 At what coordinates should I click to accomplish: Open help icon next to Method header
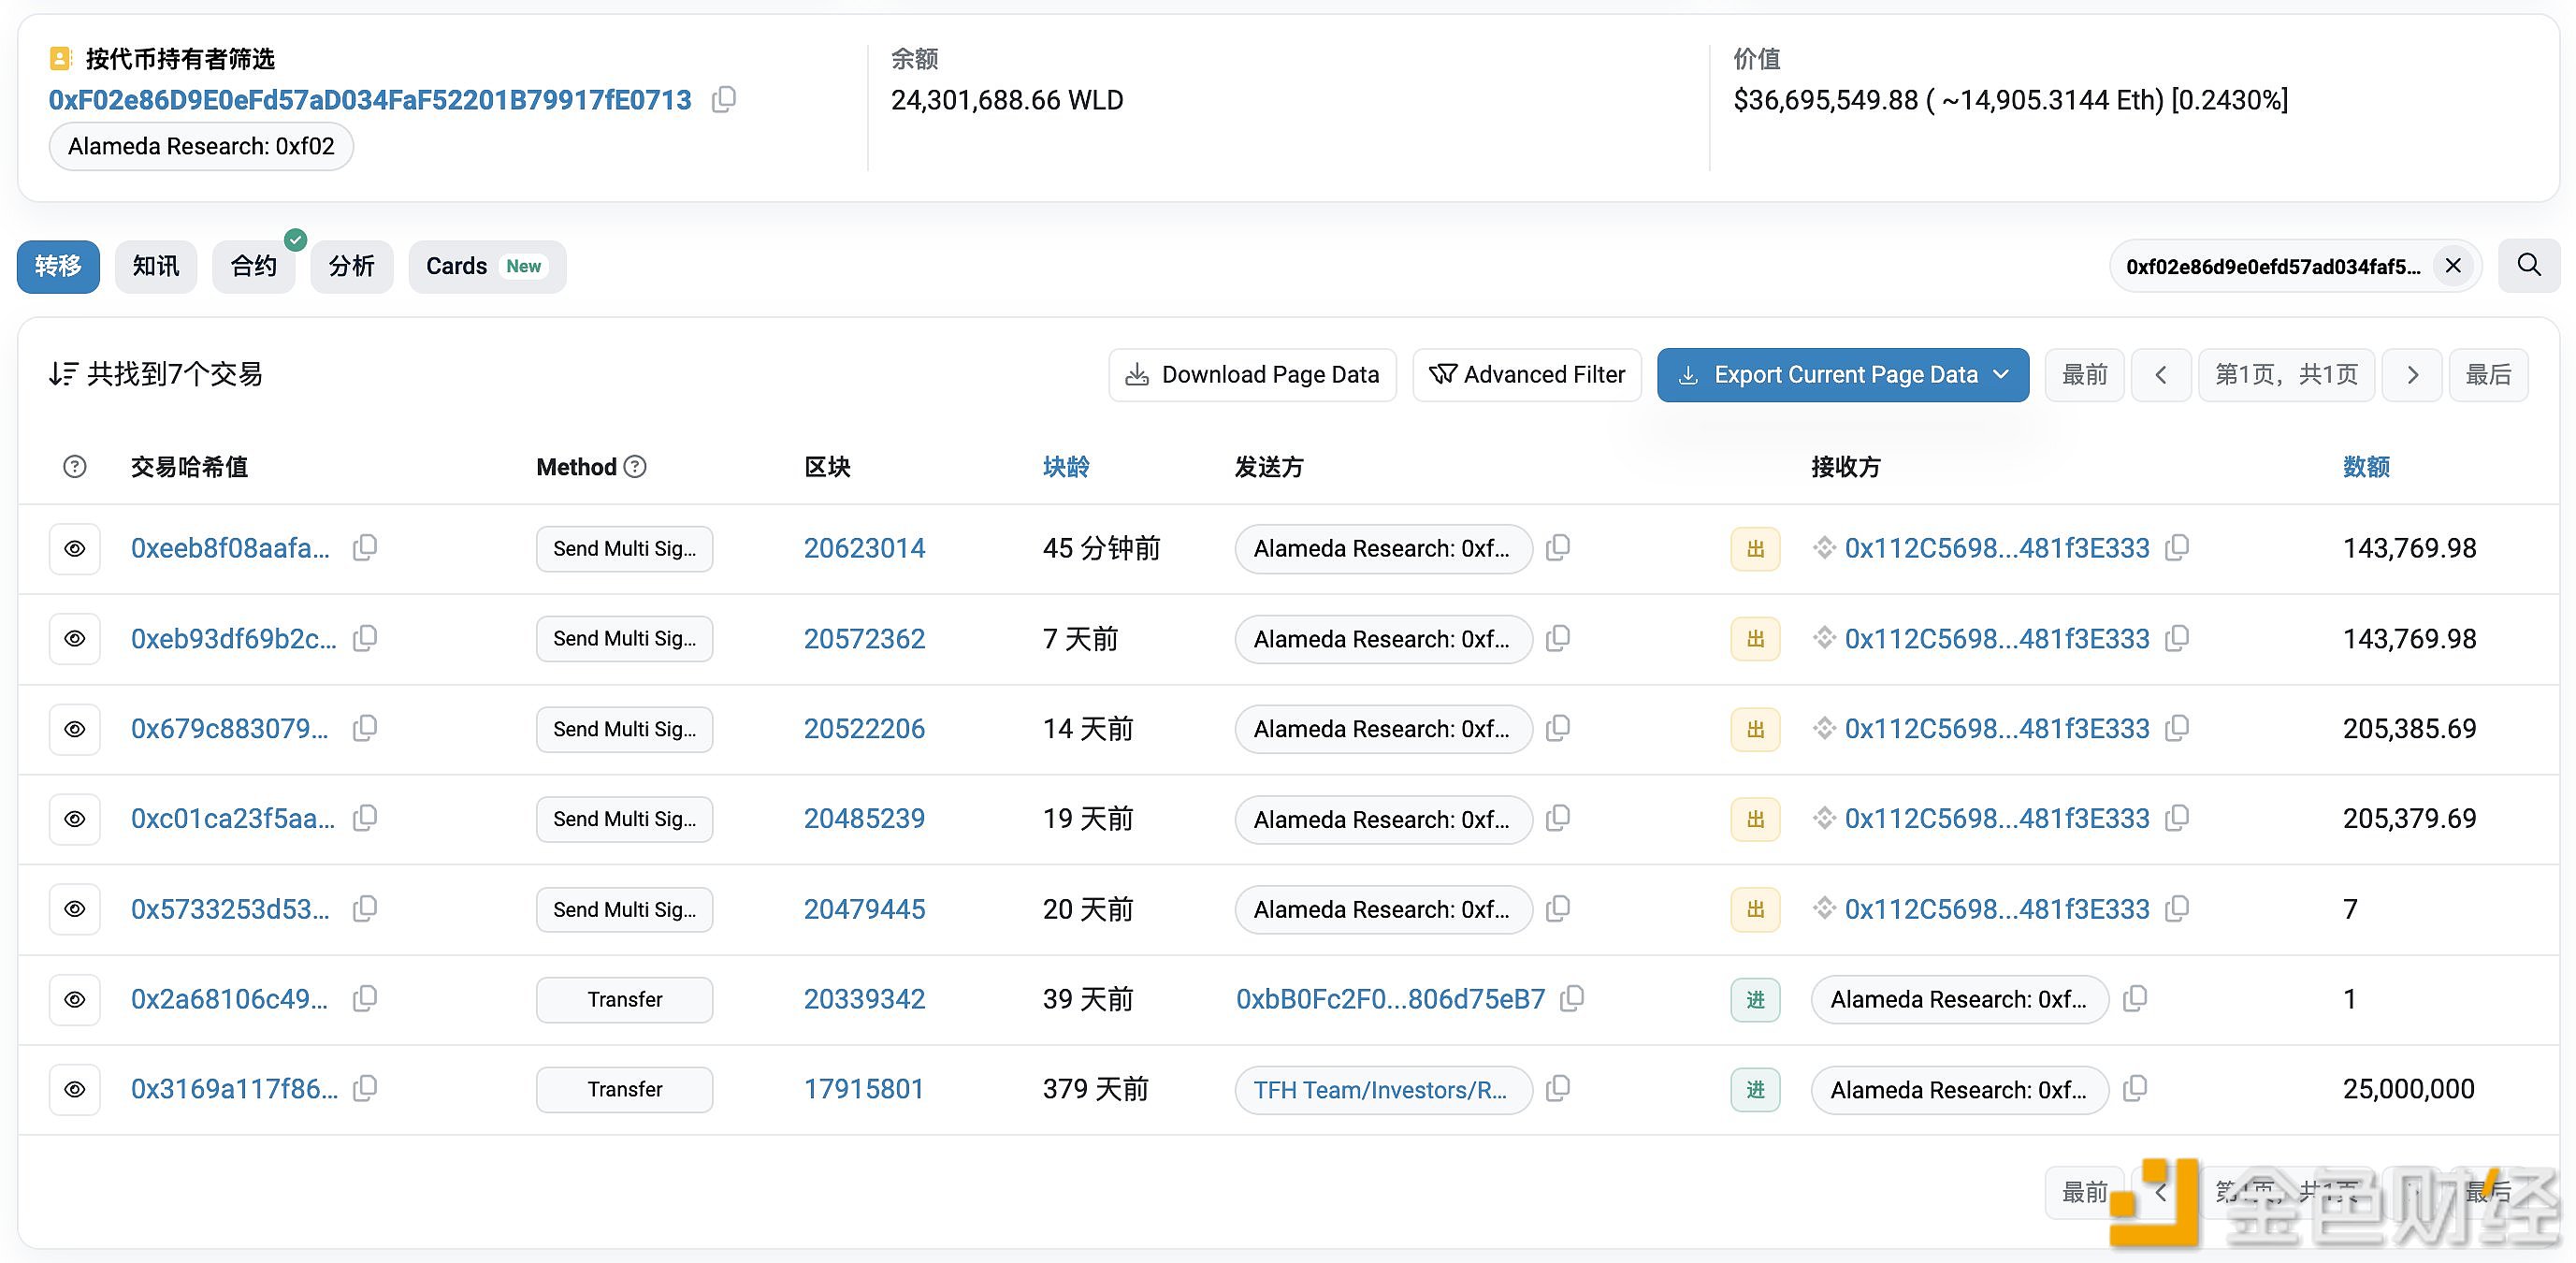click(635, 466)
